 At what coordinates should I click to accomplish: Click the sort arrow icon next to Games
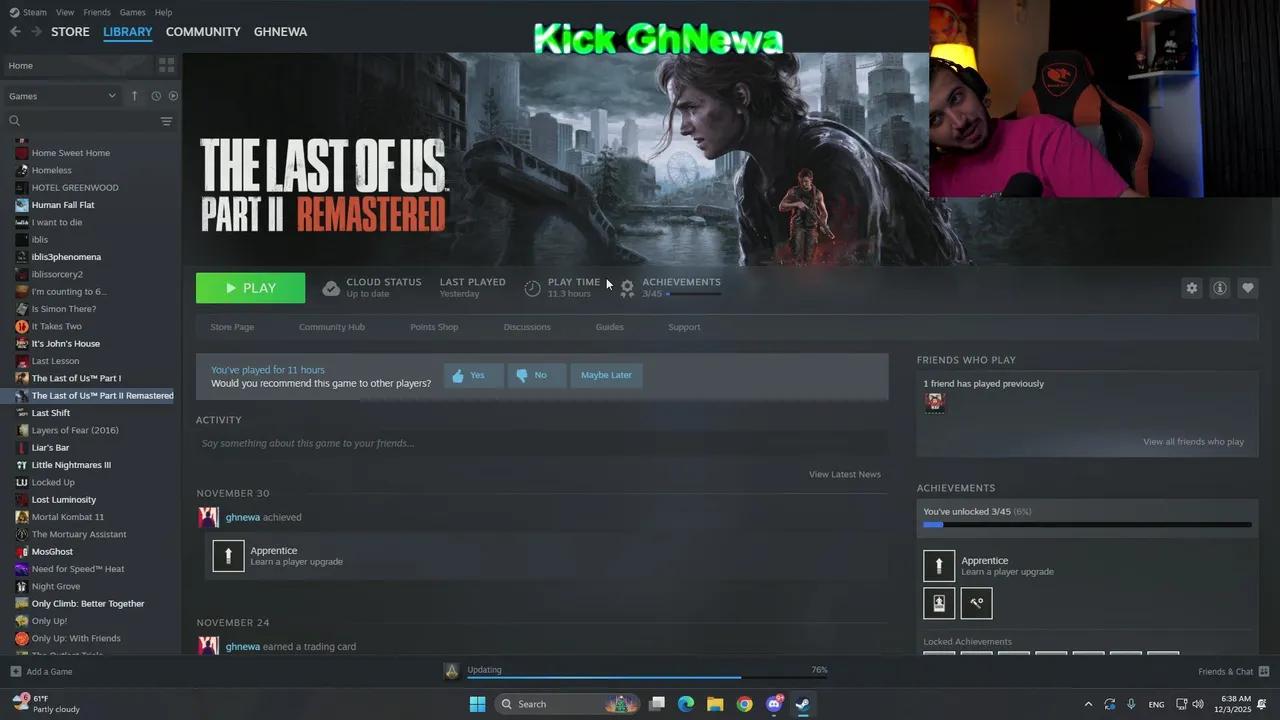pyautogui.click(x=134, y=96)
